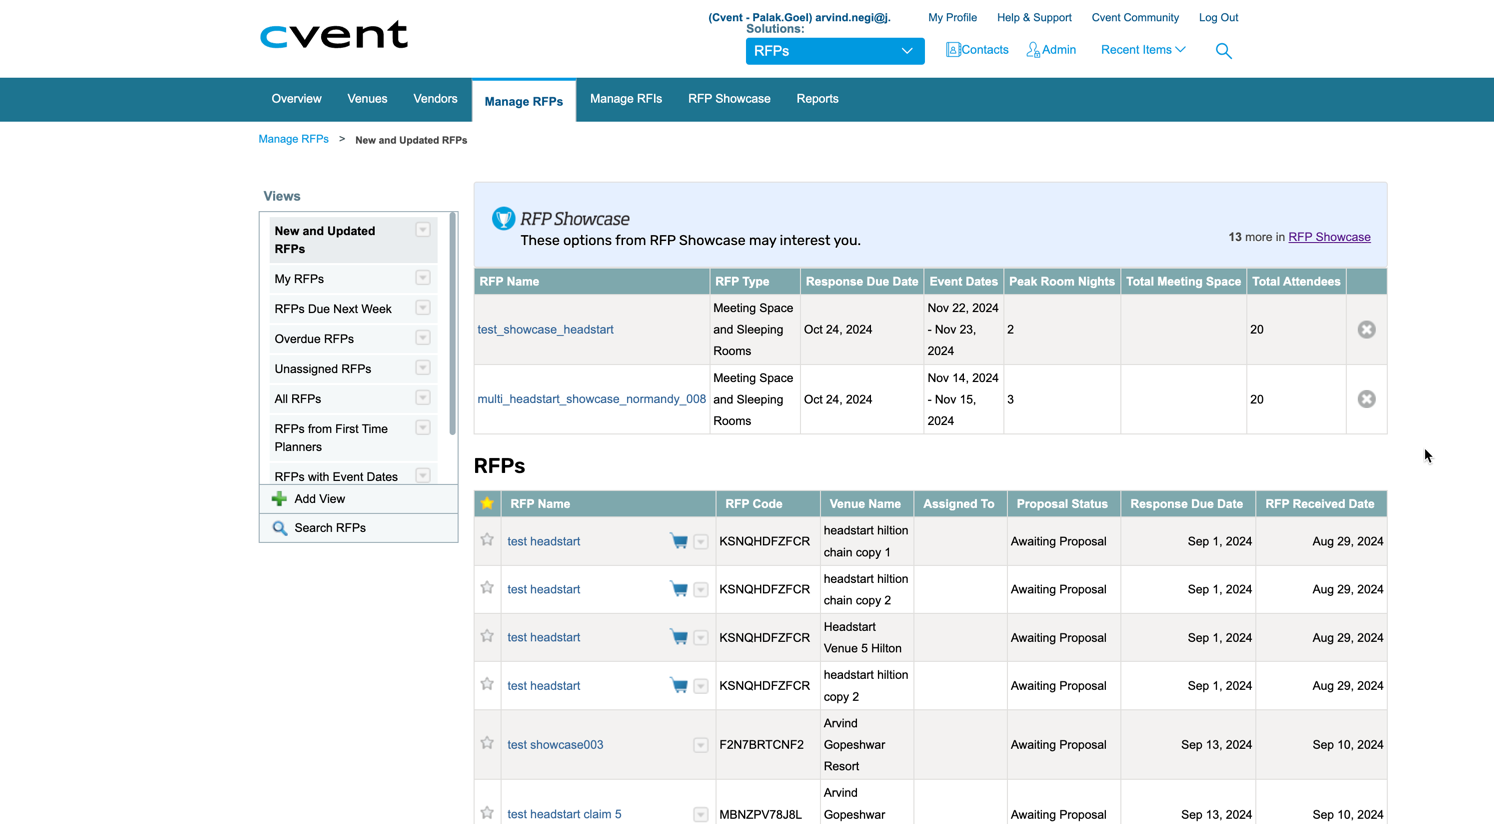Open dropdown arrow for Unassigned RFPs view

coord(423,368)
